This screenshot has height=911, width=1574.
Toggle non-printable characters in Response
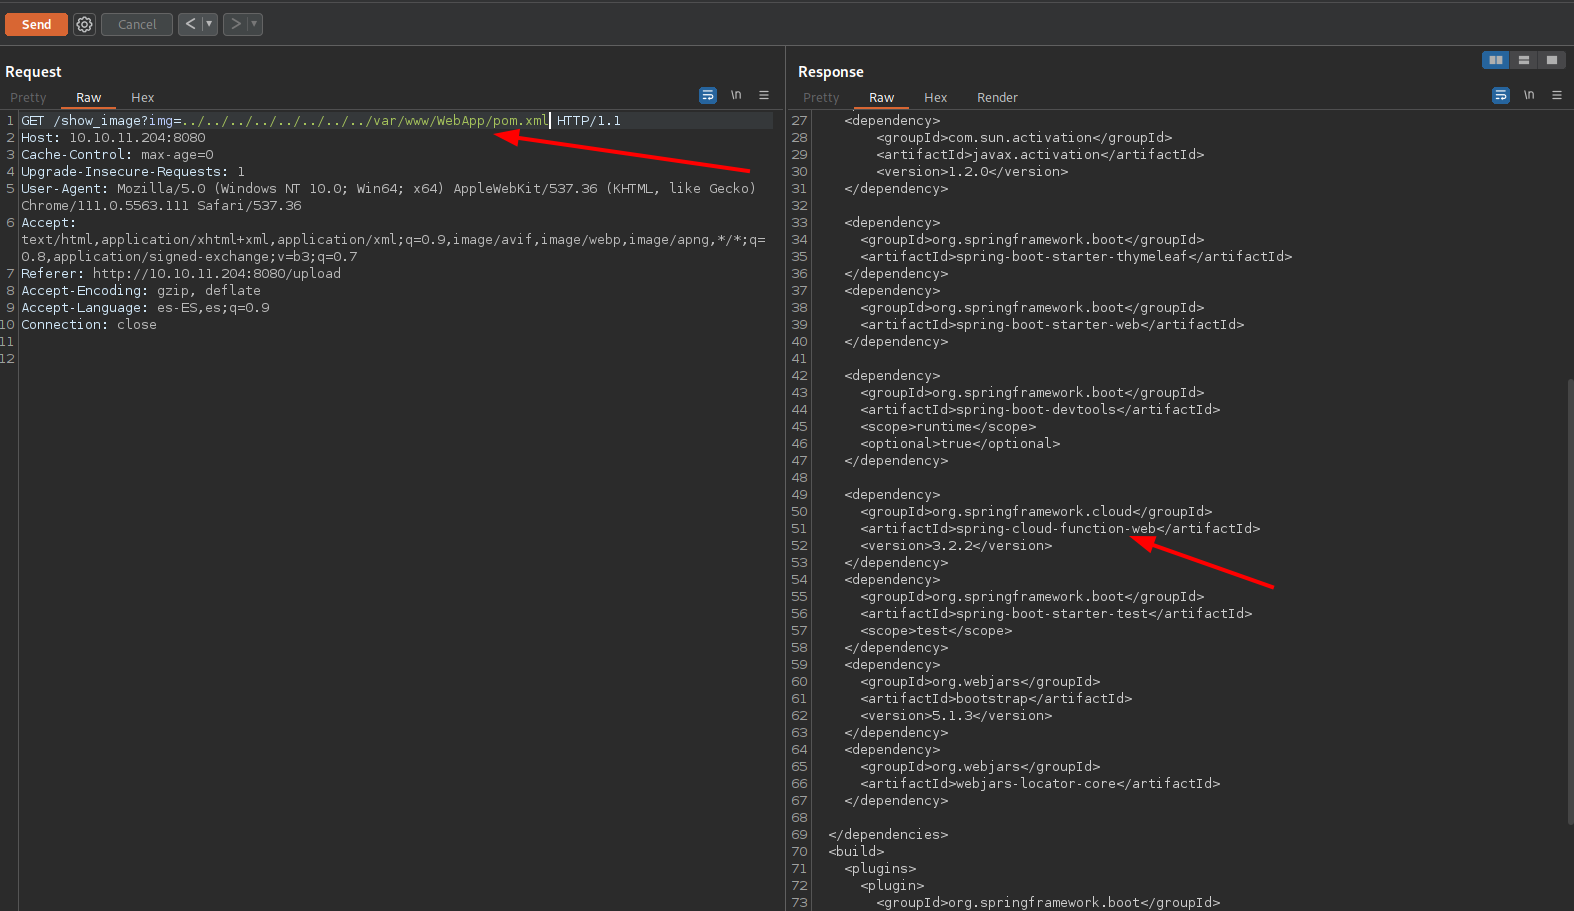[x=1529, y=95]
